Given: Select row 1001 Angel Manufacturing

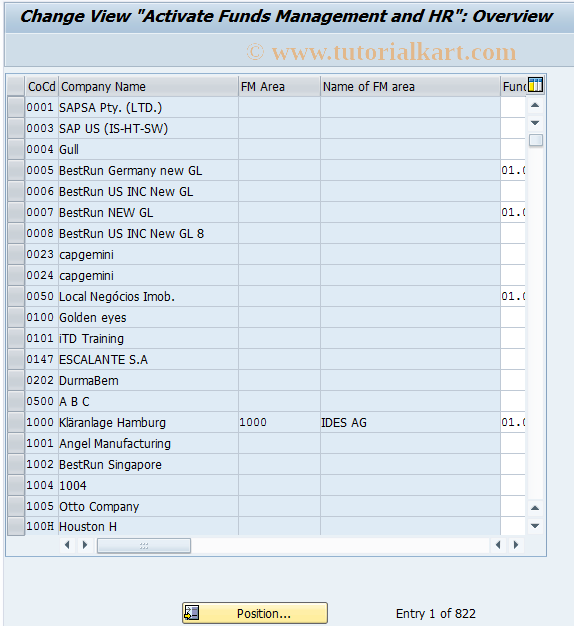Looking at the screenshot, I should point(16,443).
